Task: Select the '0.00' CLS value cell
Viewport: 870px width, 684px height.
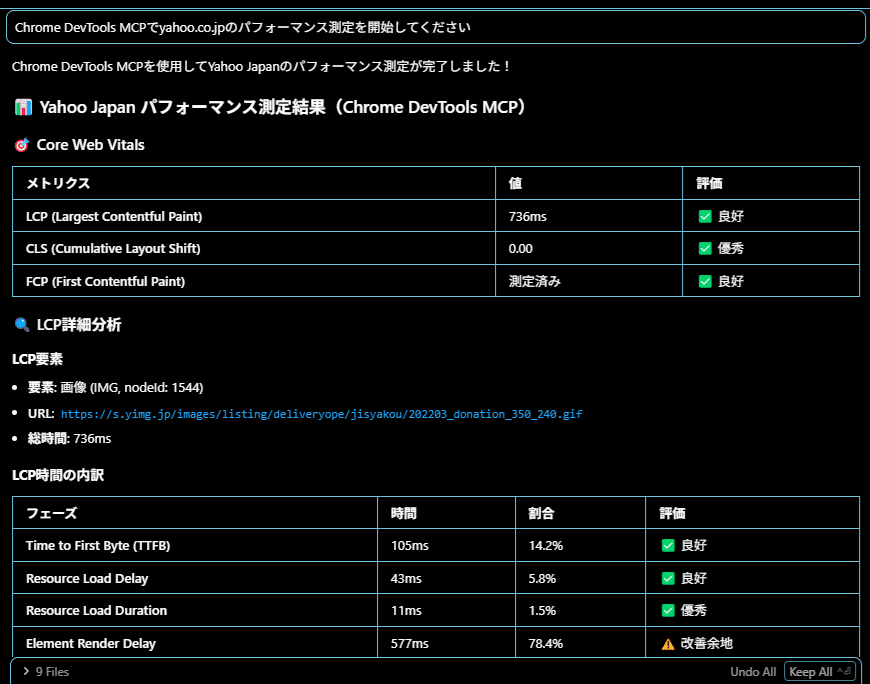Action: coord(589,248)
